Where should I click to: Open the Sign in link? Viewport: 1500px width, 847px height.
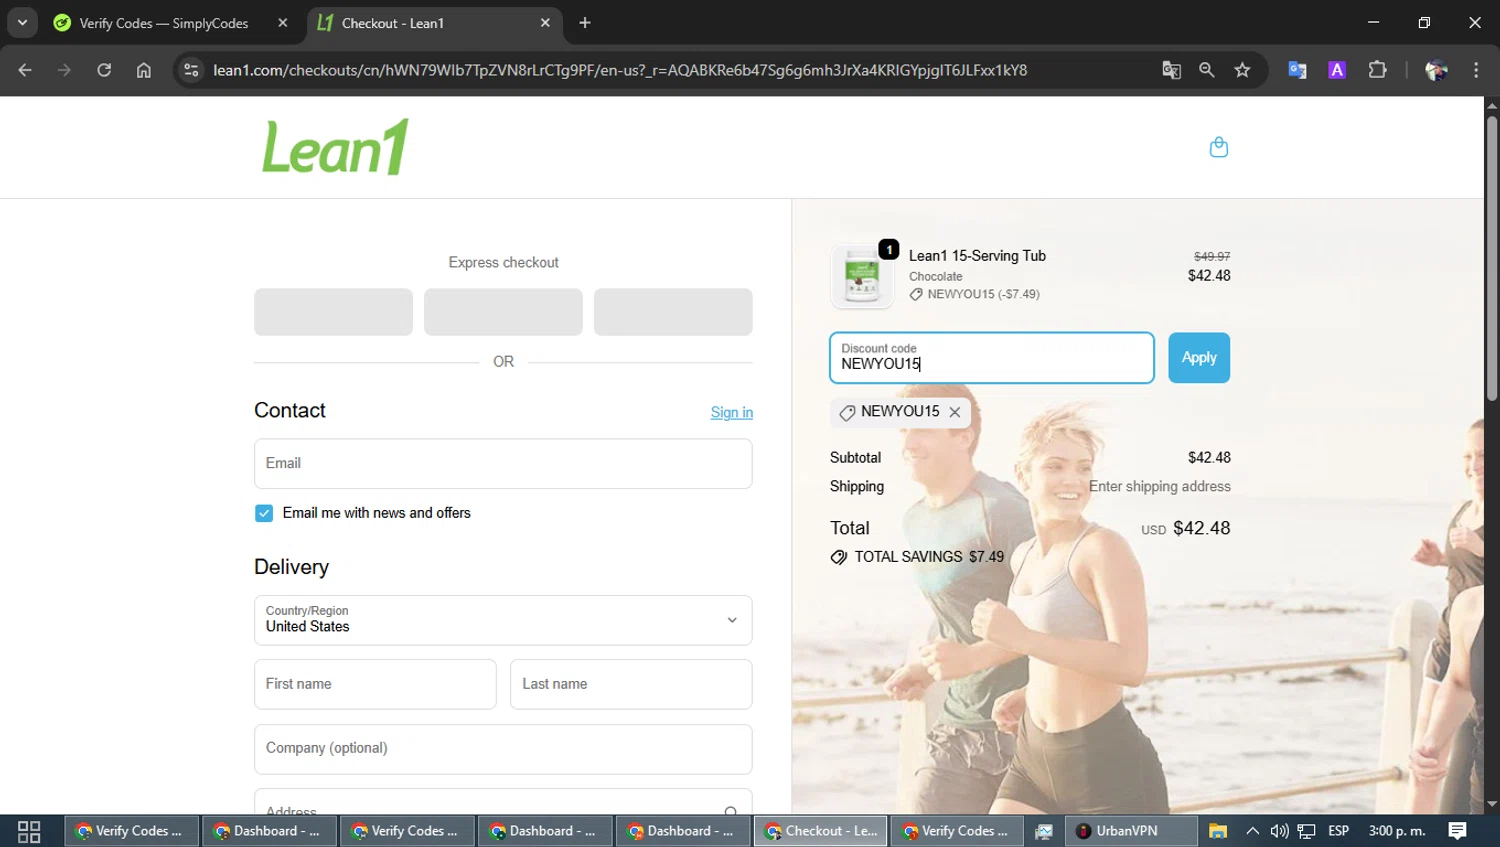731,412
